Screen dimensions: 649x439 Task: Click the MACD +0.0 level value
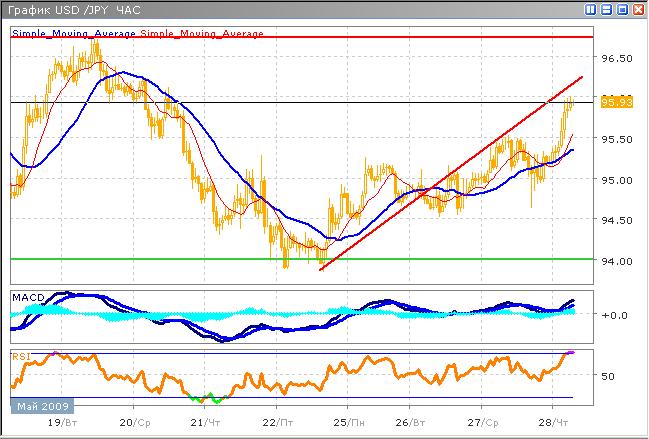tap(612, 314)
